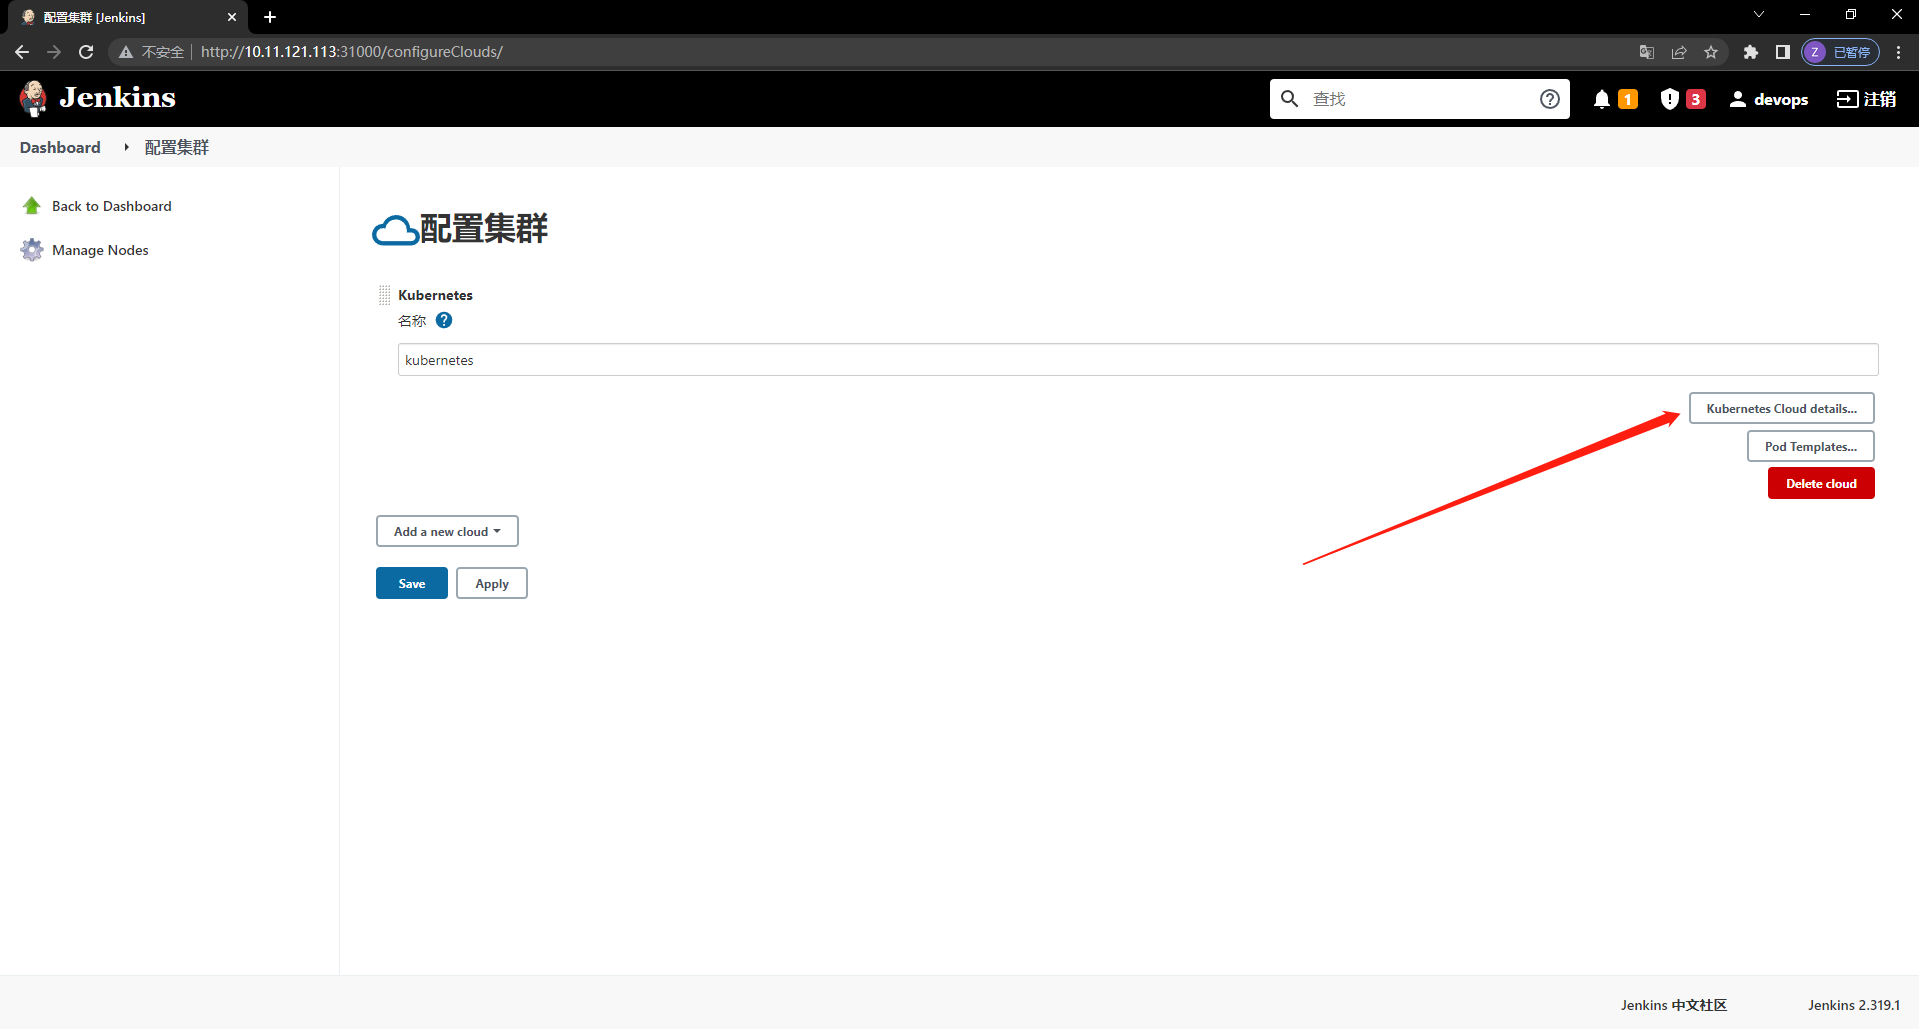Open the search help question icon
The image size is (1919, 1029).
tap(1549, 99)
